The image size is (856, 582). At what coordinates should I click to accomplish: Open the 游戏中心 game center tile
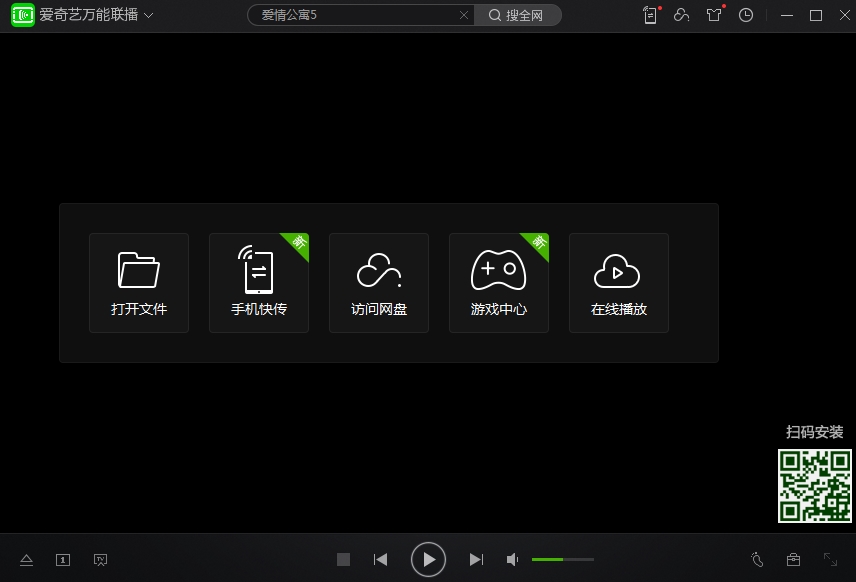click(498, 283)
